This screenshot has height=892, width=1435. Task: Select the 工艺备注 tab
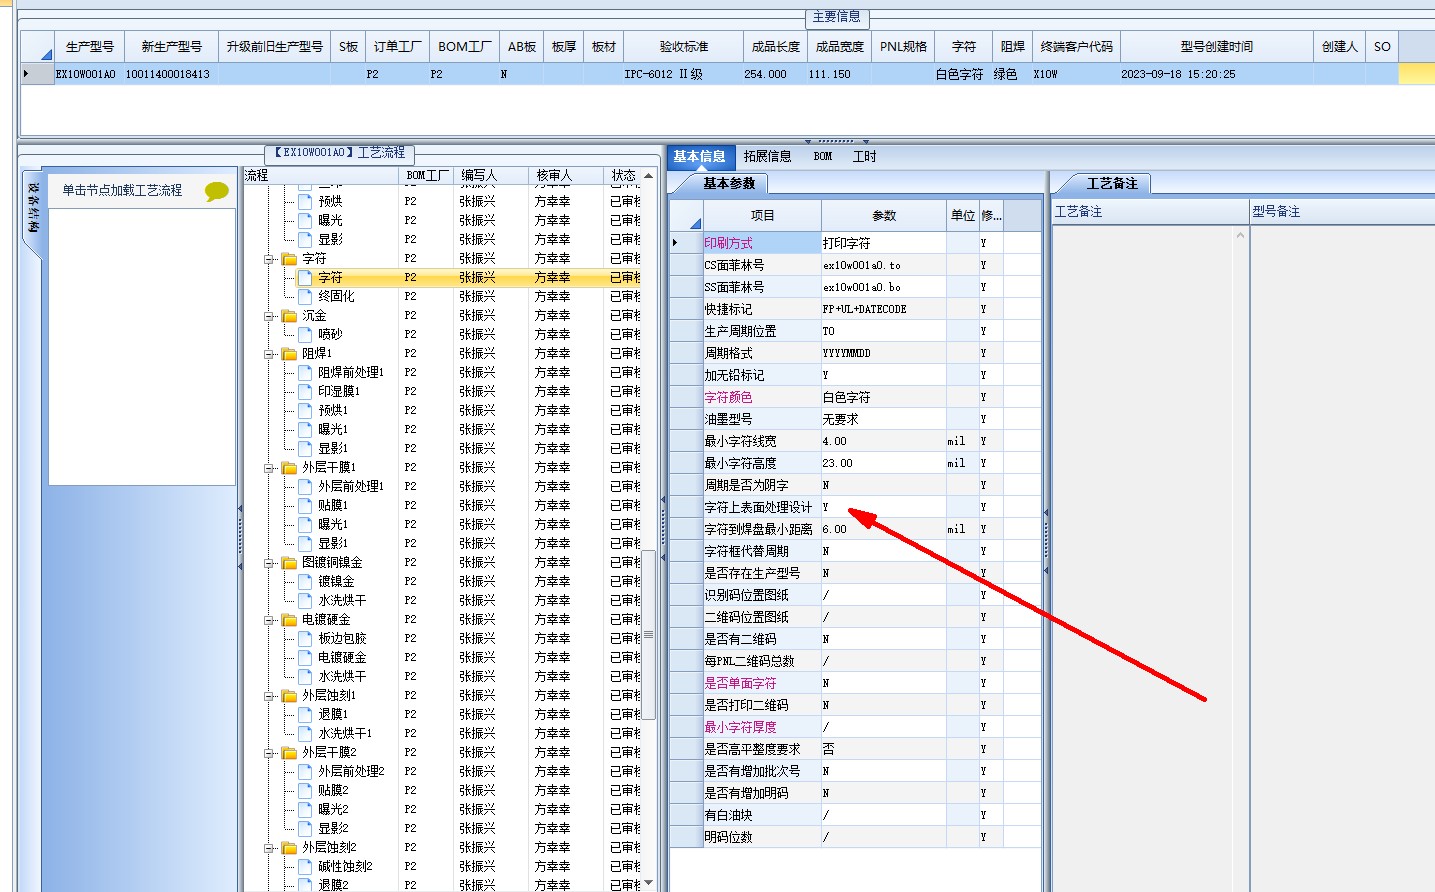tap(1112, 184)
